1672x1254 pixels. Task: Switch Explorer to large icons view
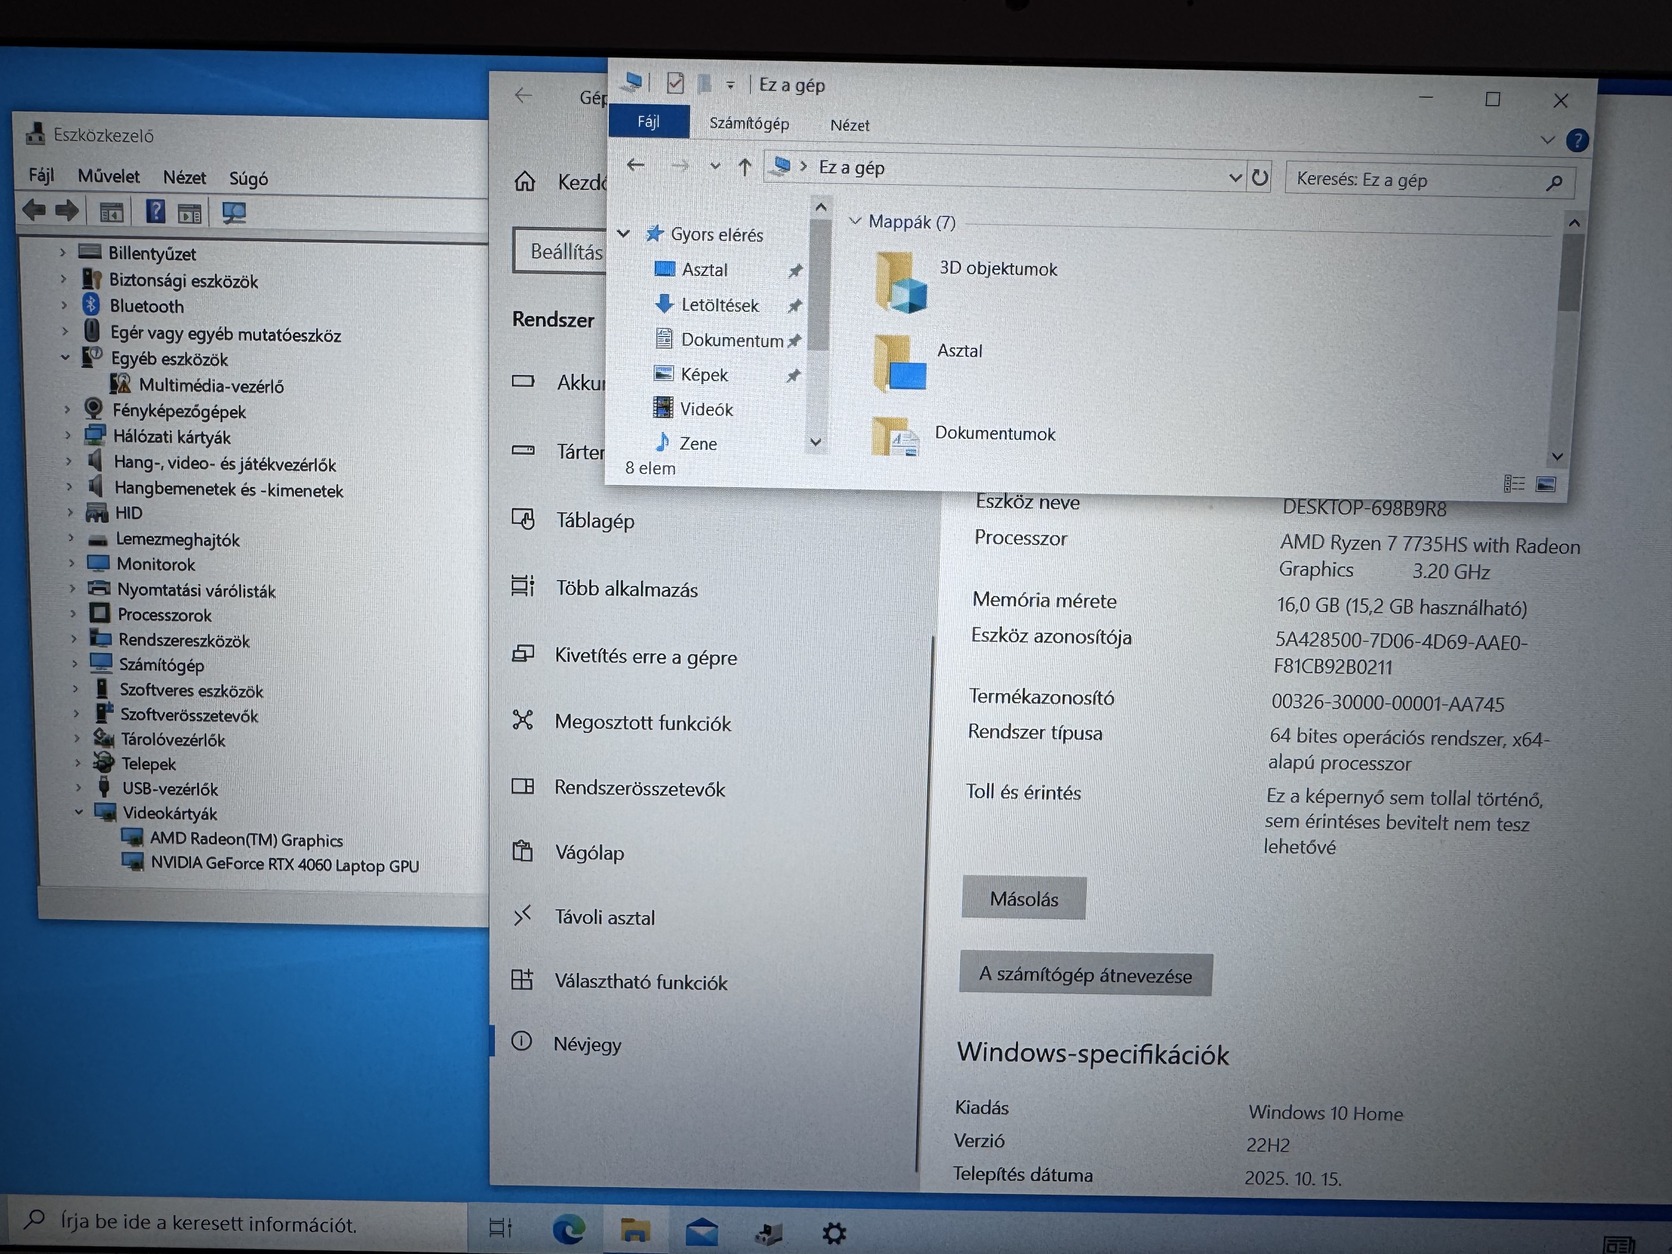[1546, 484]
